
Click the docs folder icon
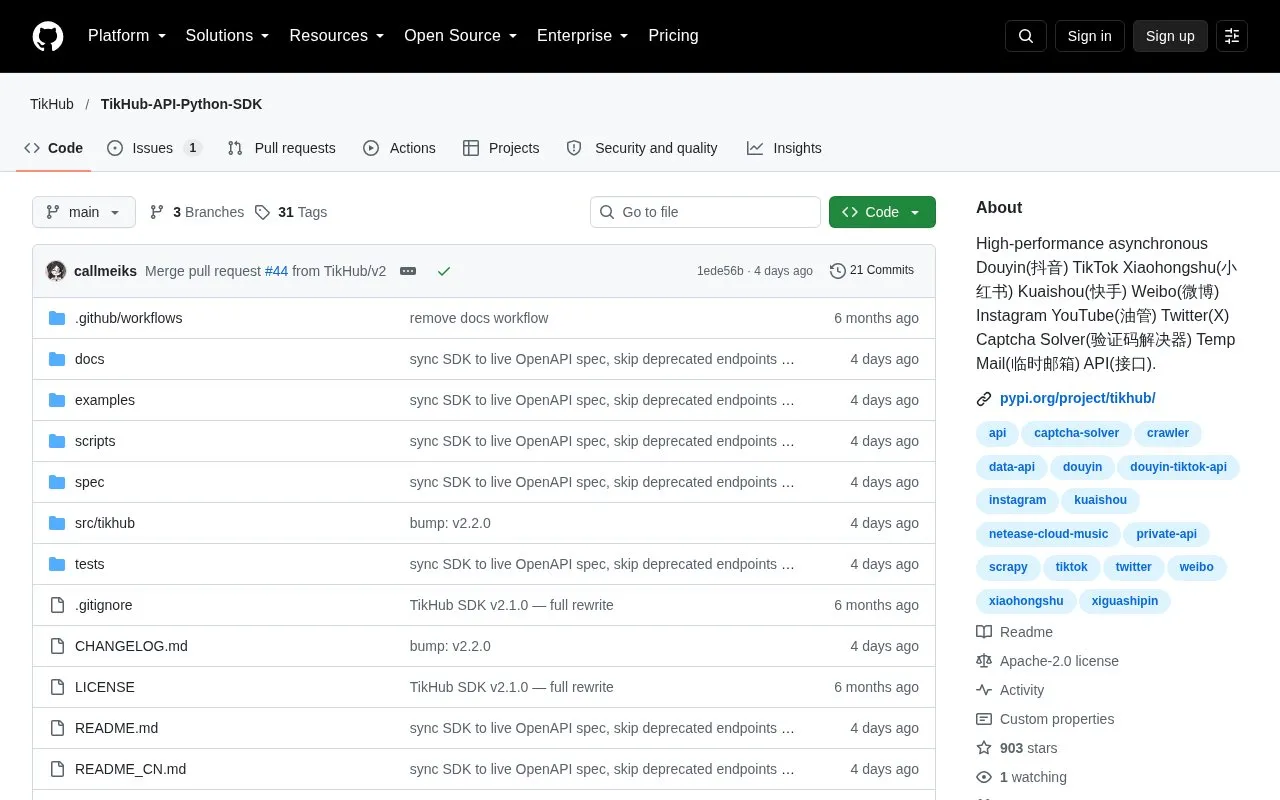[57, 359]
